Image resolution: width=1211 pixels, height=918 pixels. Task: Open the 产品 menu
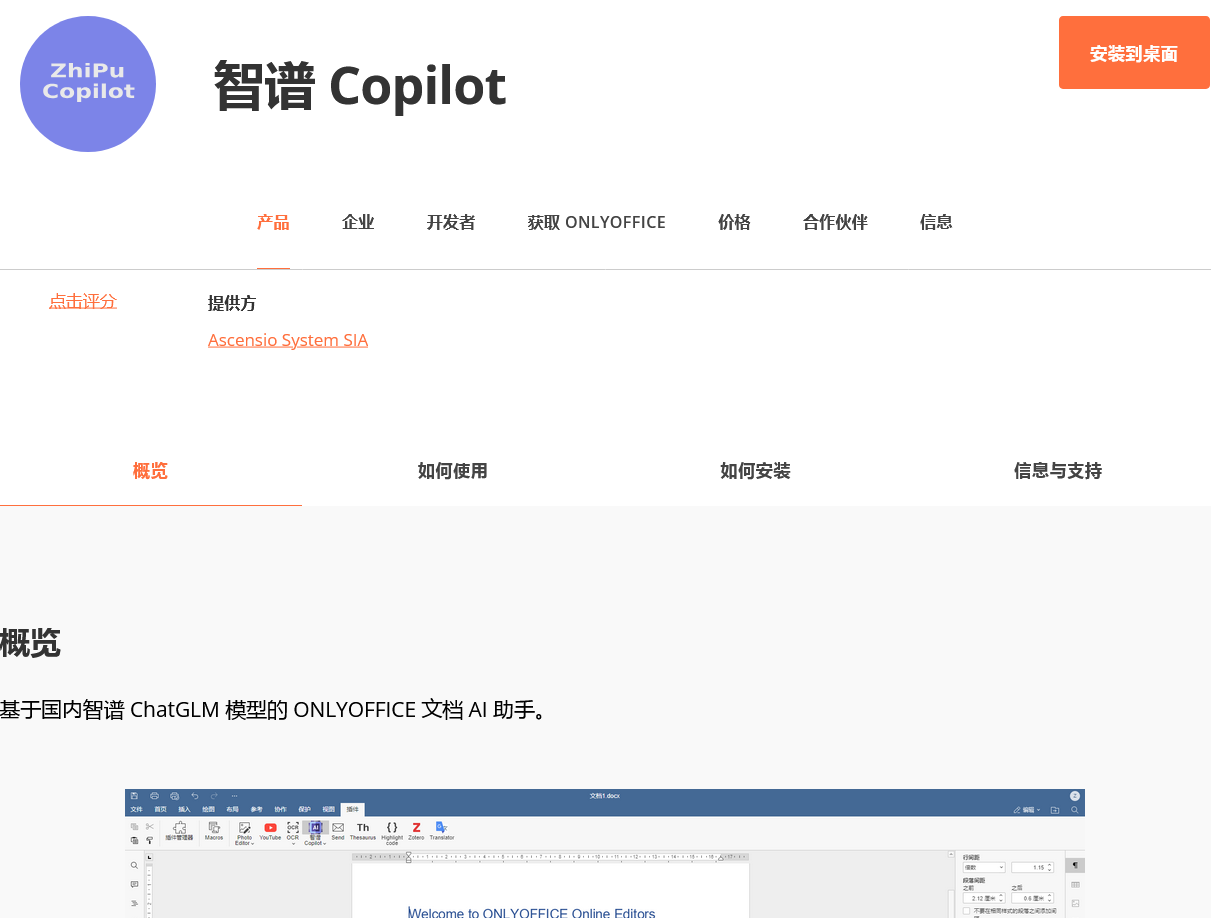pyautogui.click(x=273, y=222)
